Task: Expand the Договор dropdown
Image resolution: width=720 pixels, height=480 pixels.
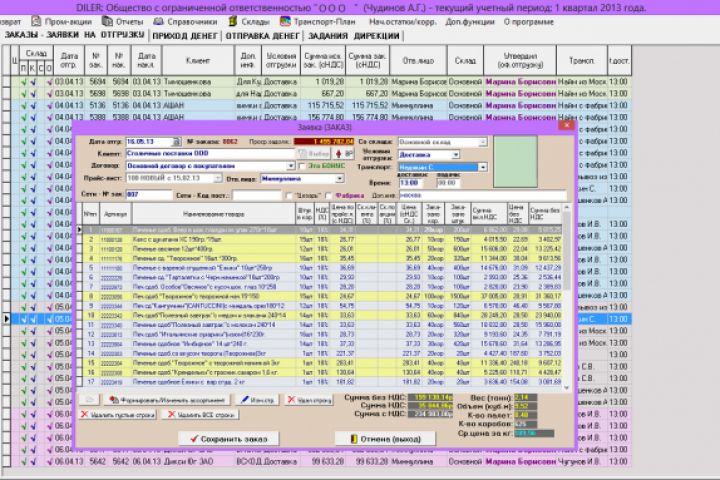Action: tap(291, 166)
